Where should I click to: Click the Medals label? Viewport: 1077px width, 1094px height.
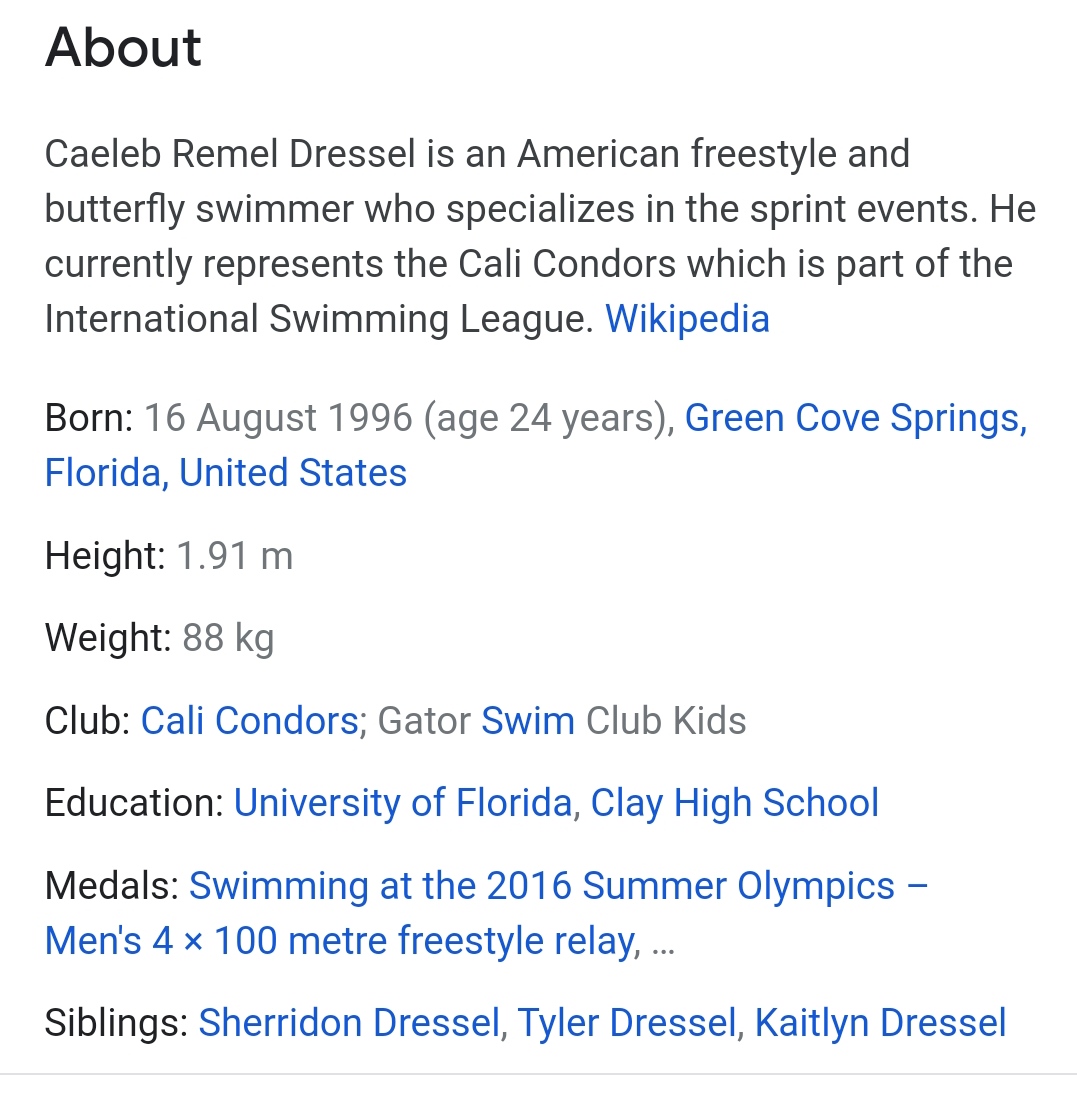(111, 886)
